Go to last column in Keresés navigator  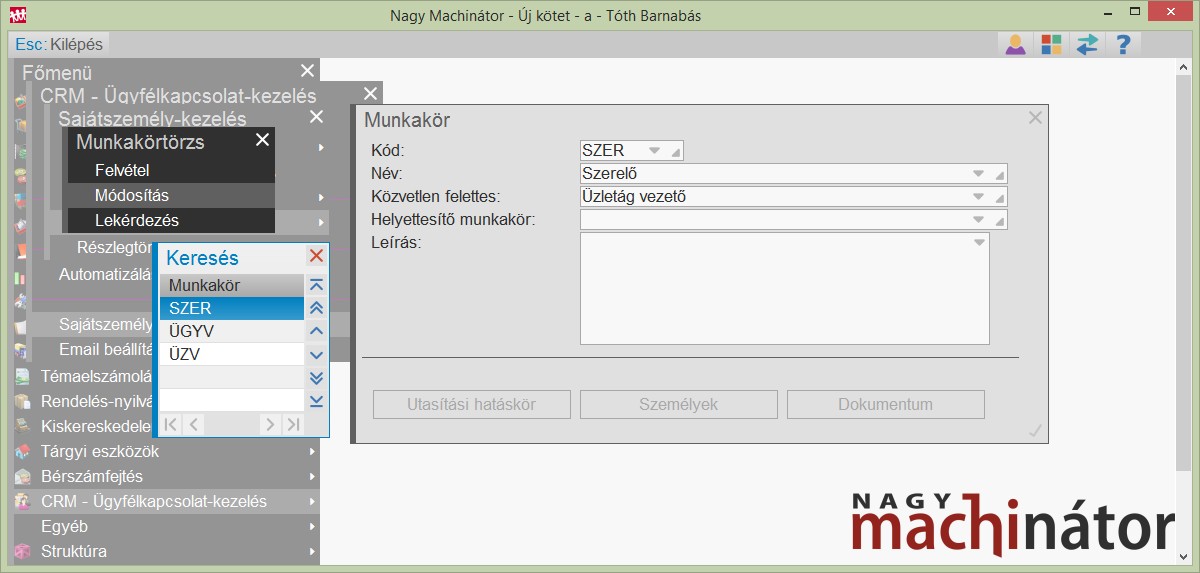click(x=292, y=424)
